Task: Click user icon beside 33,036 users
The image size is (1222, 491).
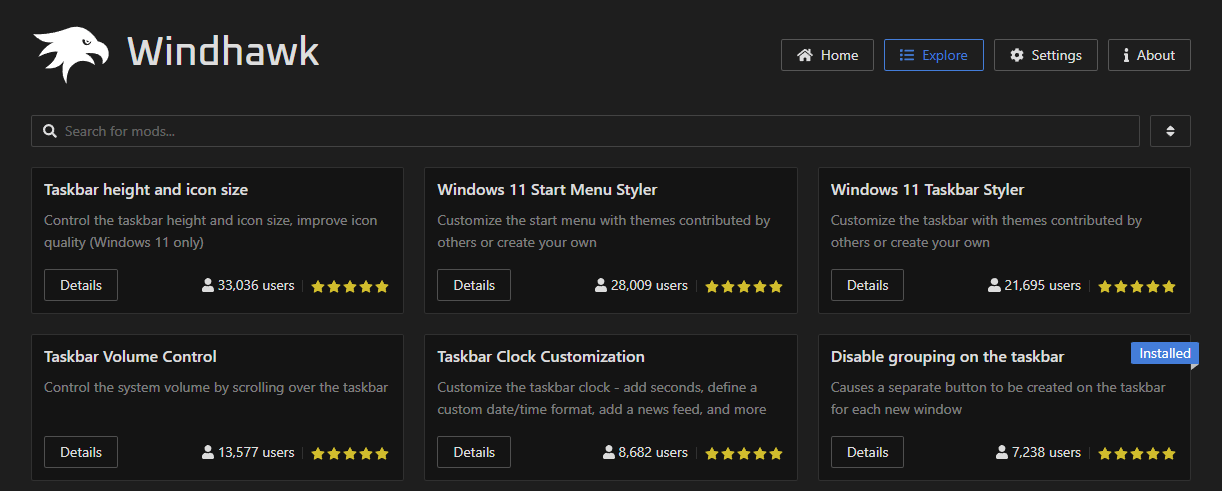Action: tap(208, 285)
